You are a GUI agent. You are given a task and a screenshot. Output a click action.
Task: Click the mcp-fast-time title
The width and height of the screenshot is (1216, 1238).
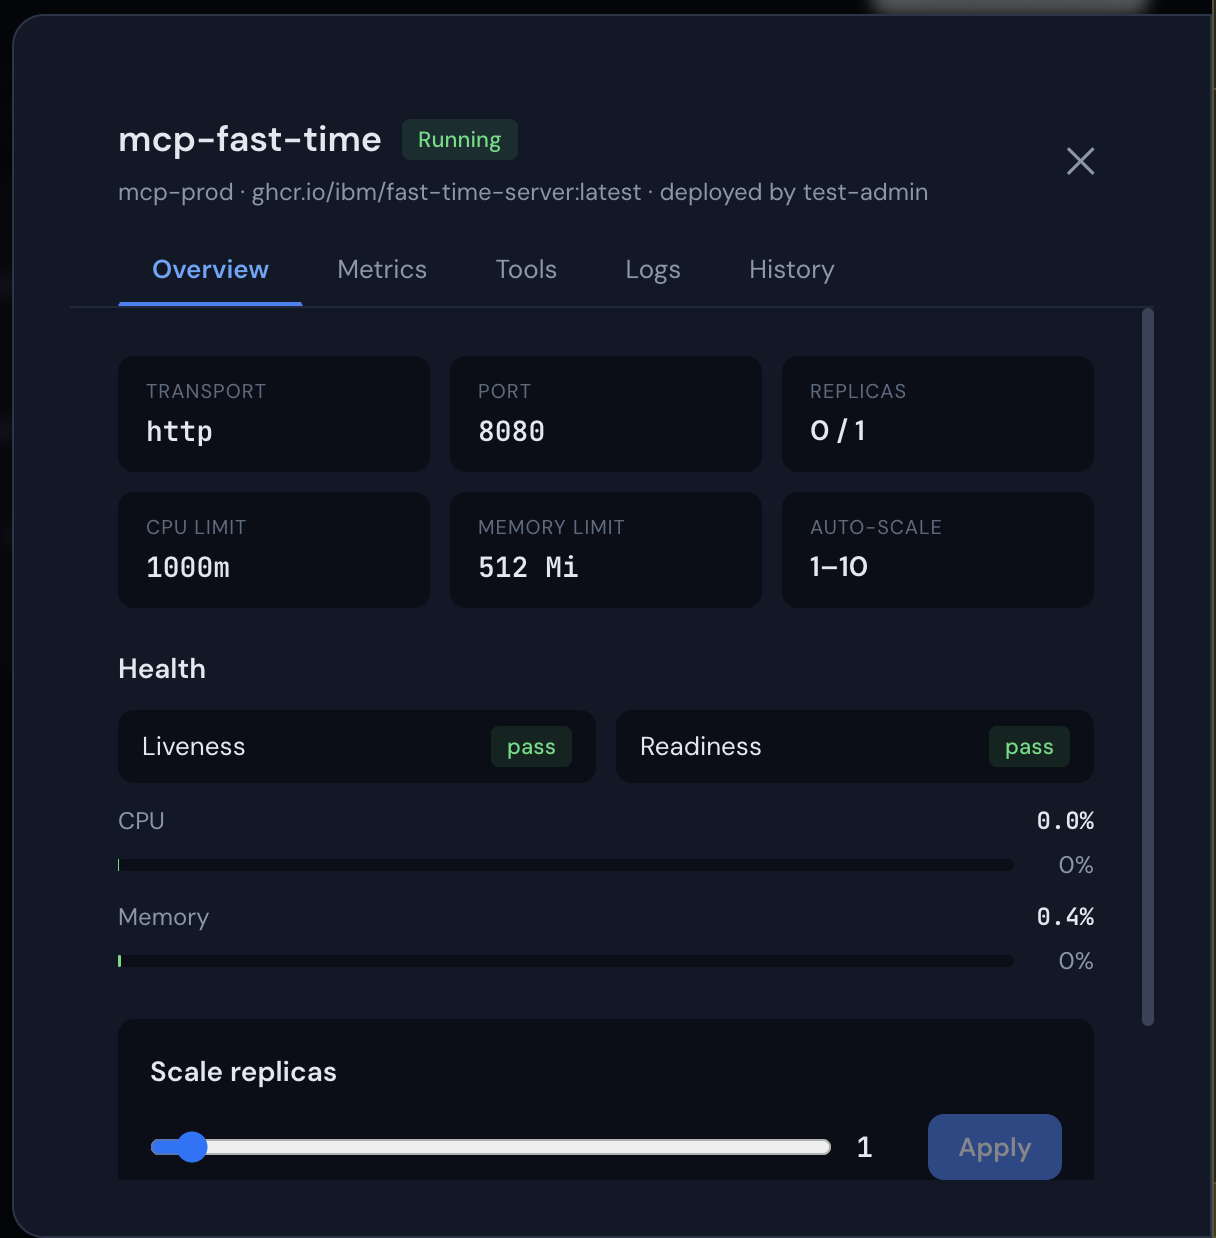[250, 139]
